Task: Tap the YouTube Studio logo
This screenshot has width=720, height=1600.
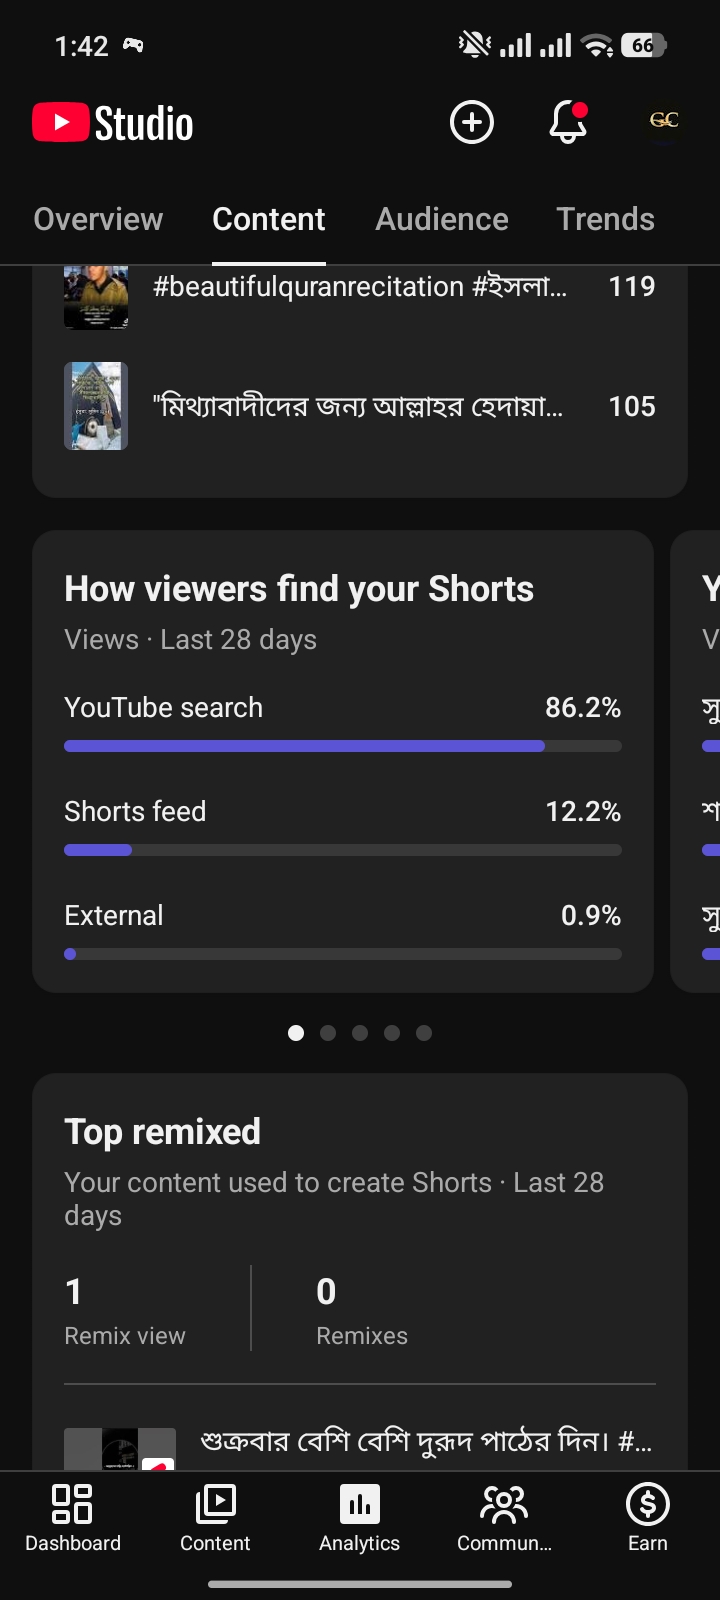Action: pyautogui.click(x=113, y=123)
